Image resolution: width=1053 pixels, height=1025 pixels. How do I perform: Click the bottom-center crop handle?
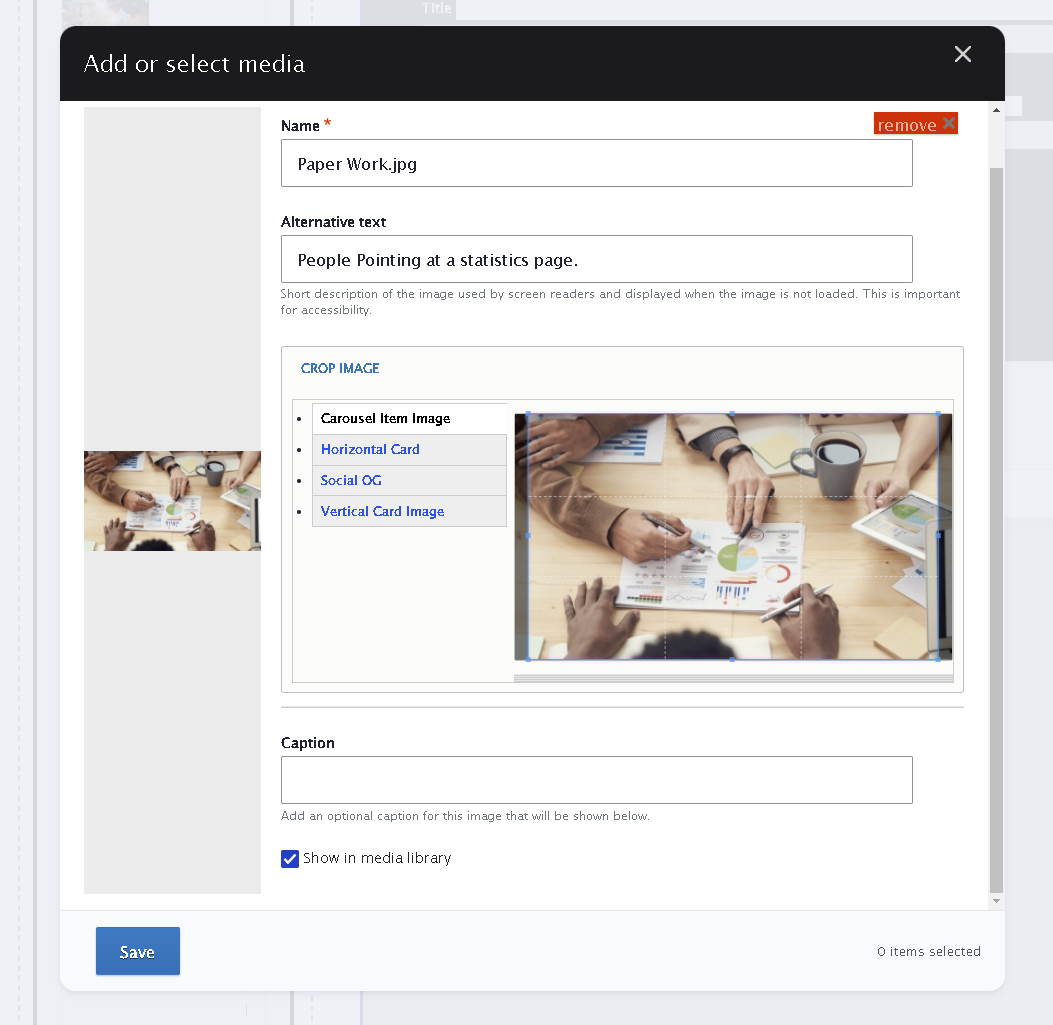click(x=732, y=660)
